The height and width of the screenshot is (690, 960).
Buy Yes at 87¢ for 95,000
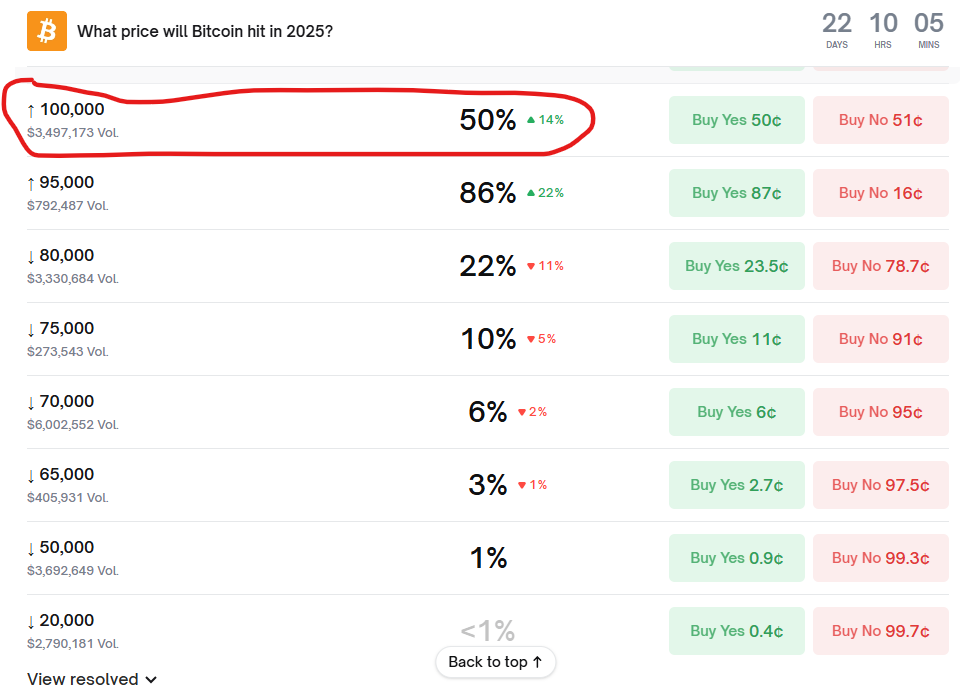point(736,193)
